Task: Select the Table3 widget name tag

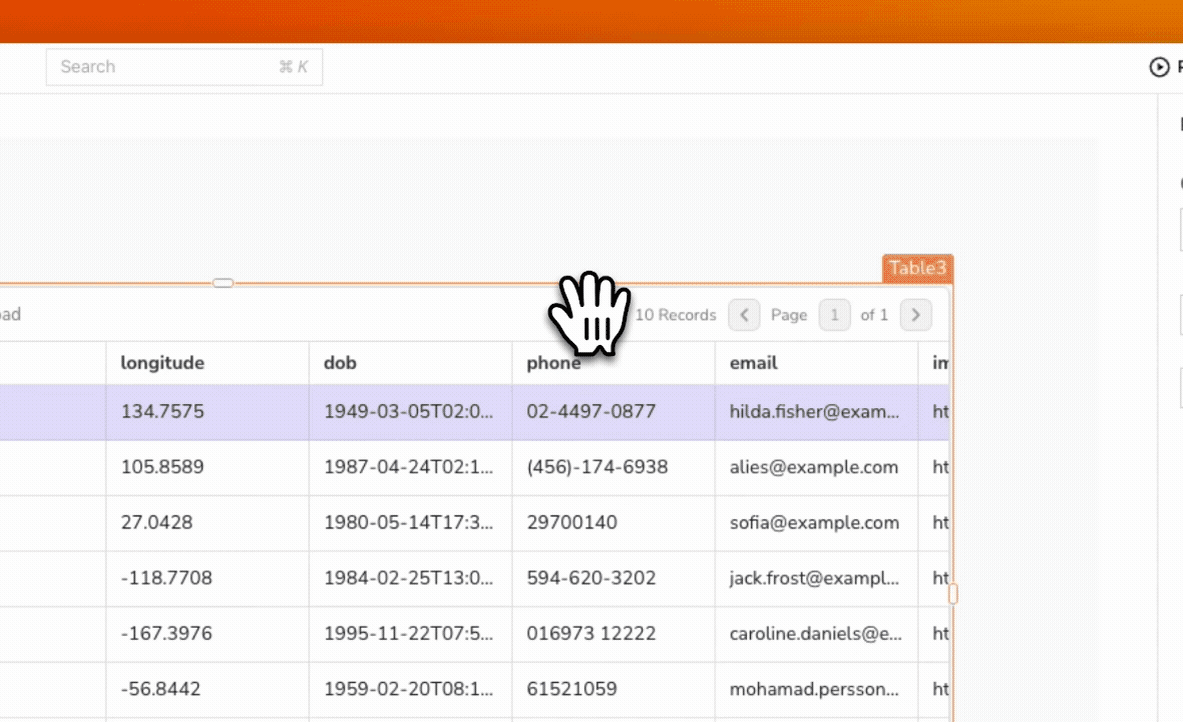Action: 917,268
